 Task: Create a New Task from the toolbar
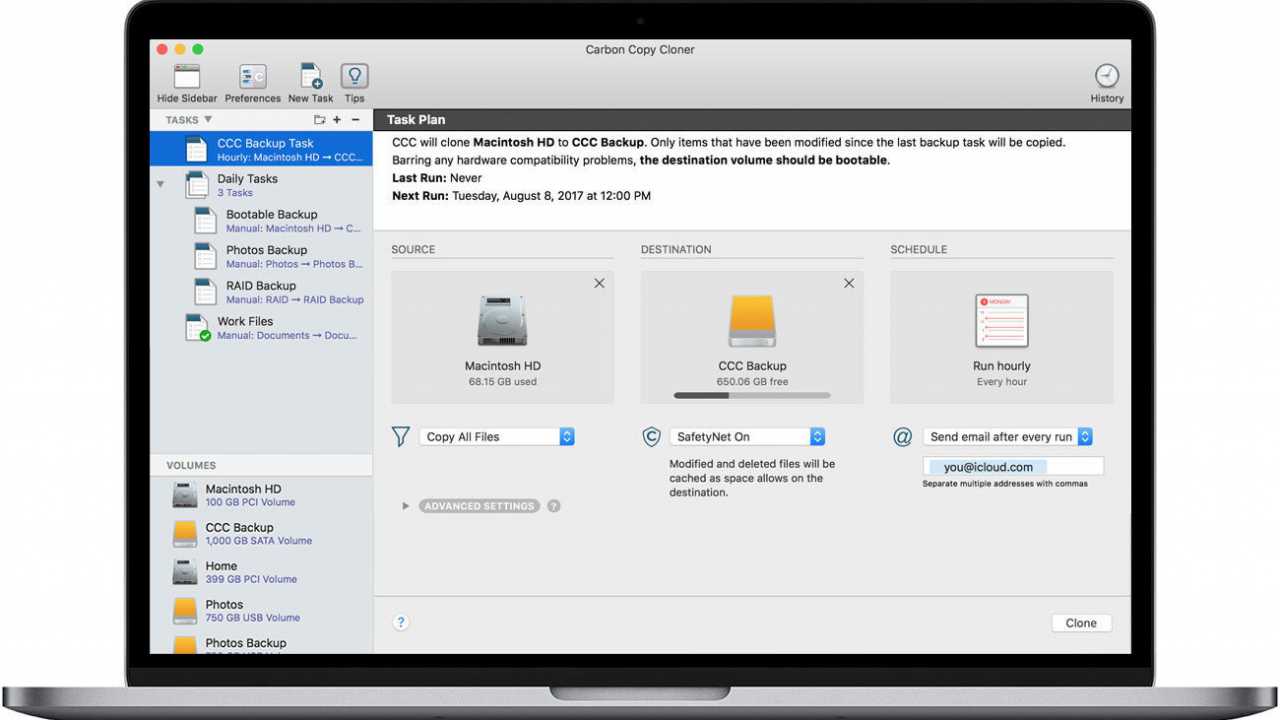coord(311,77)
